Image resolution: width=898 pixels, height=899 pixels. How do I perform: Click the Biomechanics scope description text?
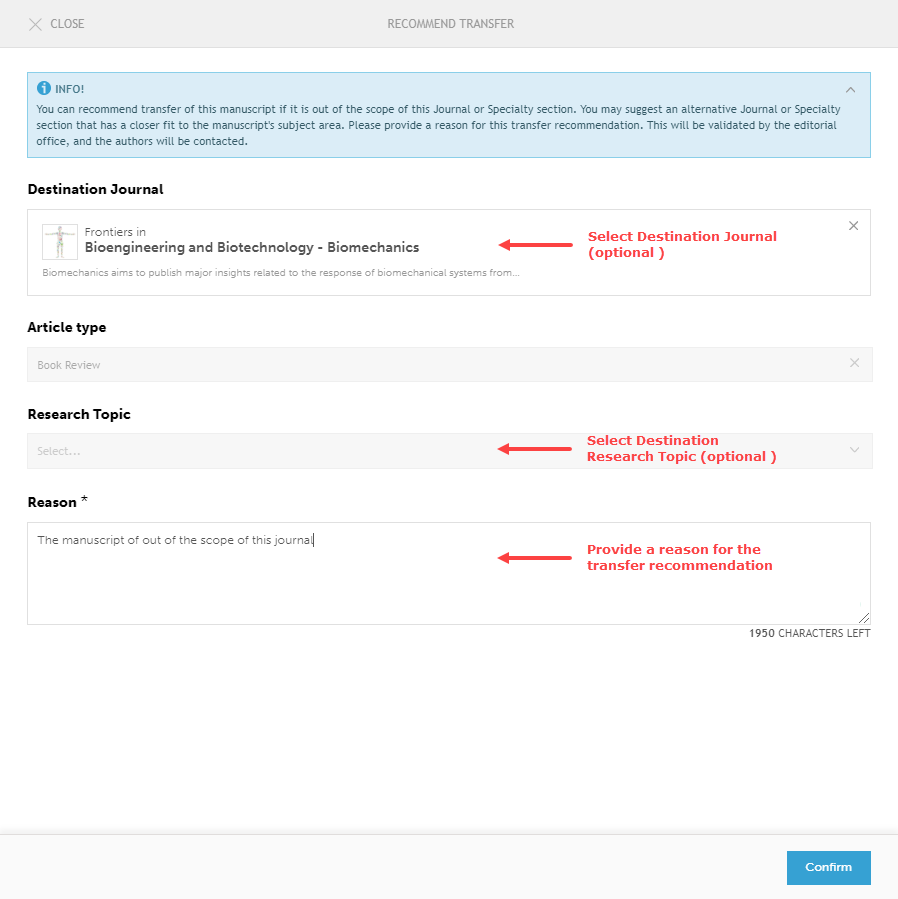pyautogui.click(x=280, y=272)
